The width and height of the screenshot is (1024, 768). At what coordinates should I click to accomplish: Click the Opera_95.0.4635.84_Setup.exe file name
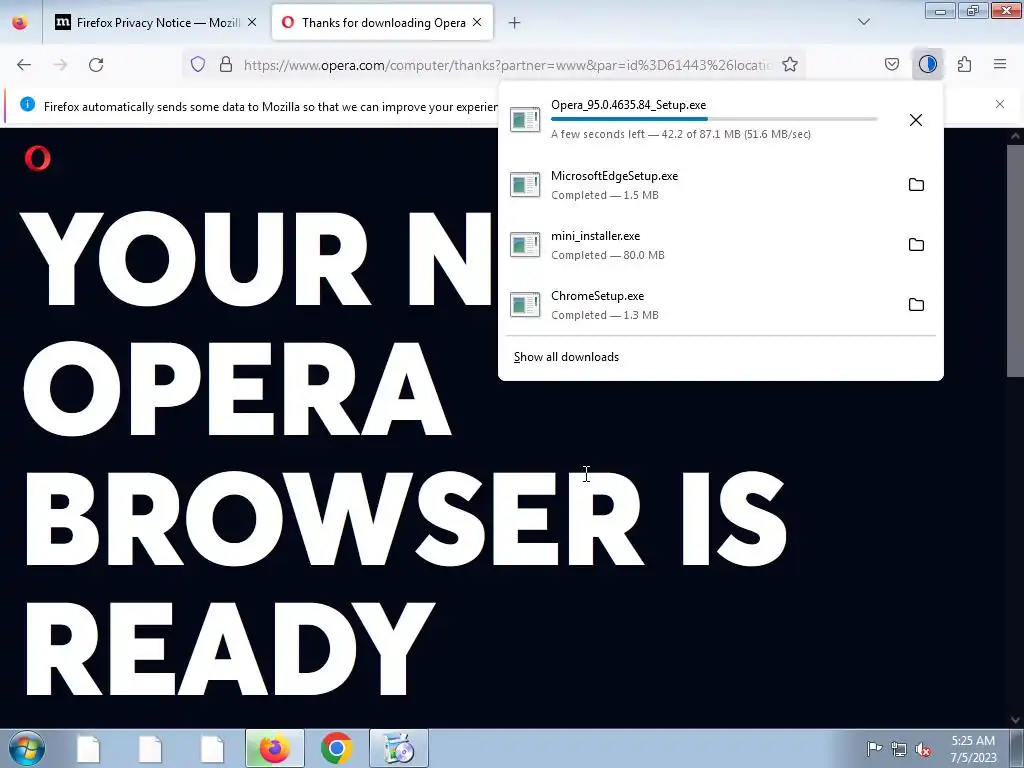[x=628, y=105]
